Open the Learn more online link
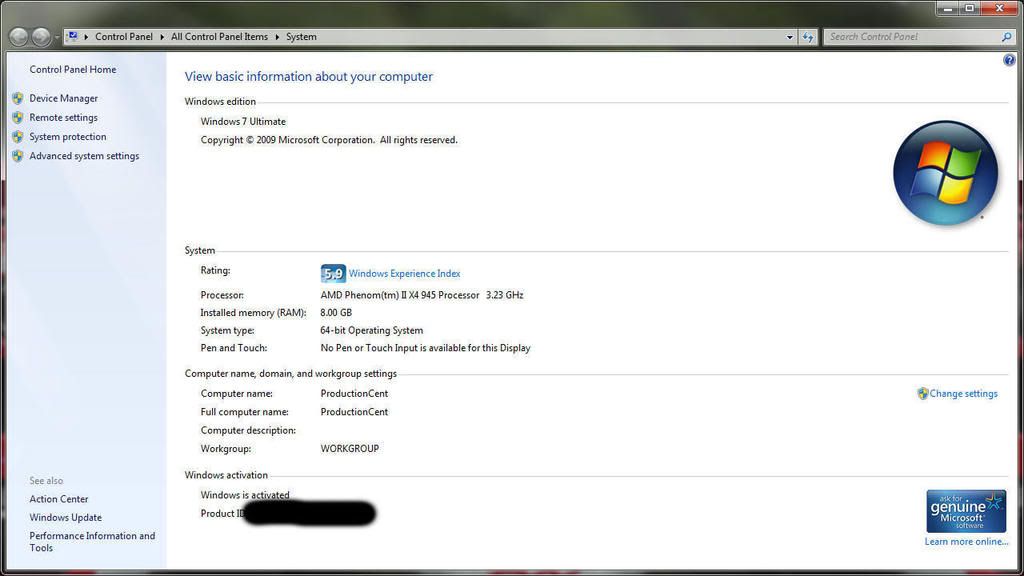Screen dimensions: 1024x576 pos(966,542)
